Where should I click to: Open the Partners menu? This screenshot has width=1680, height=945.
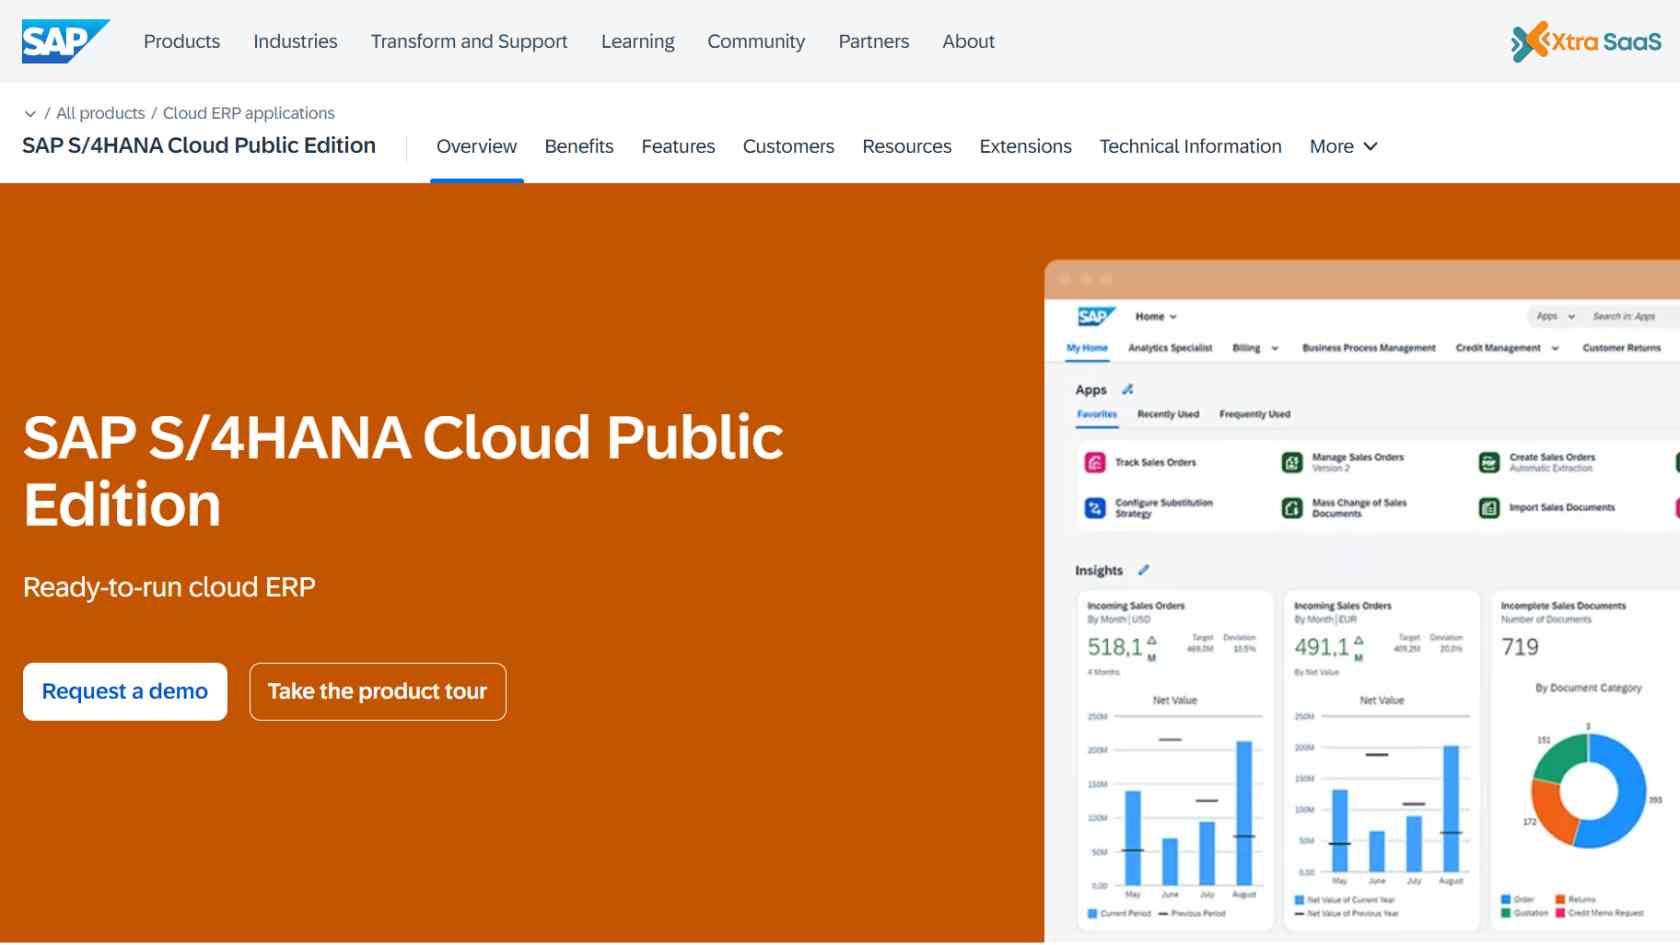click(874, 41)
